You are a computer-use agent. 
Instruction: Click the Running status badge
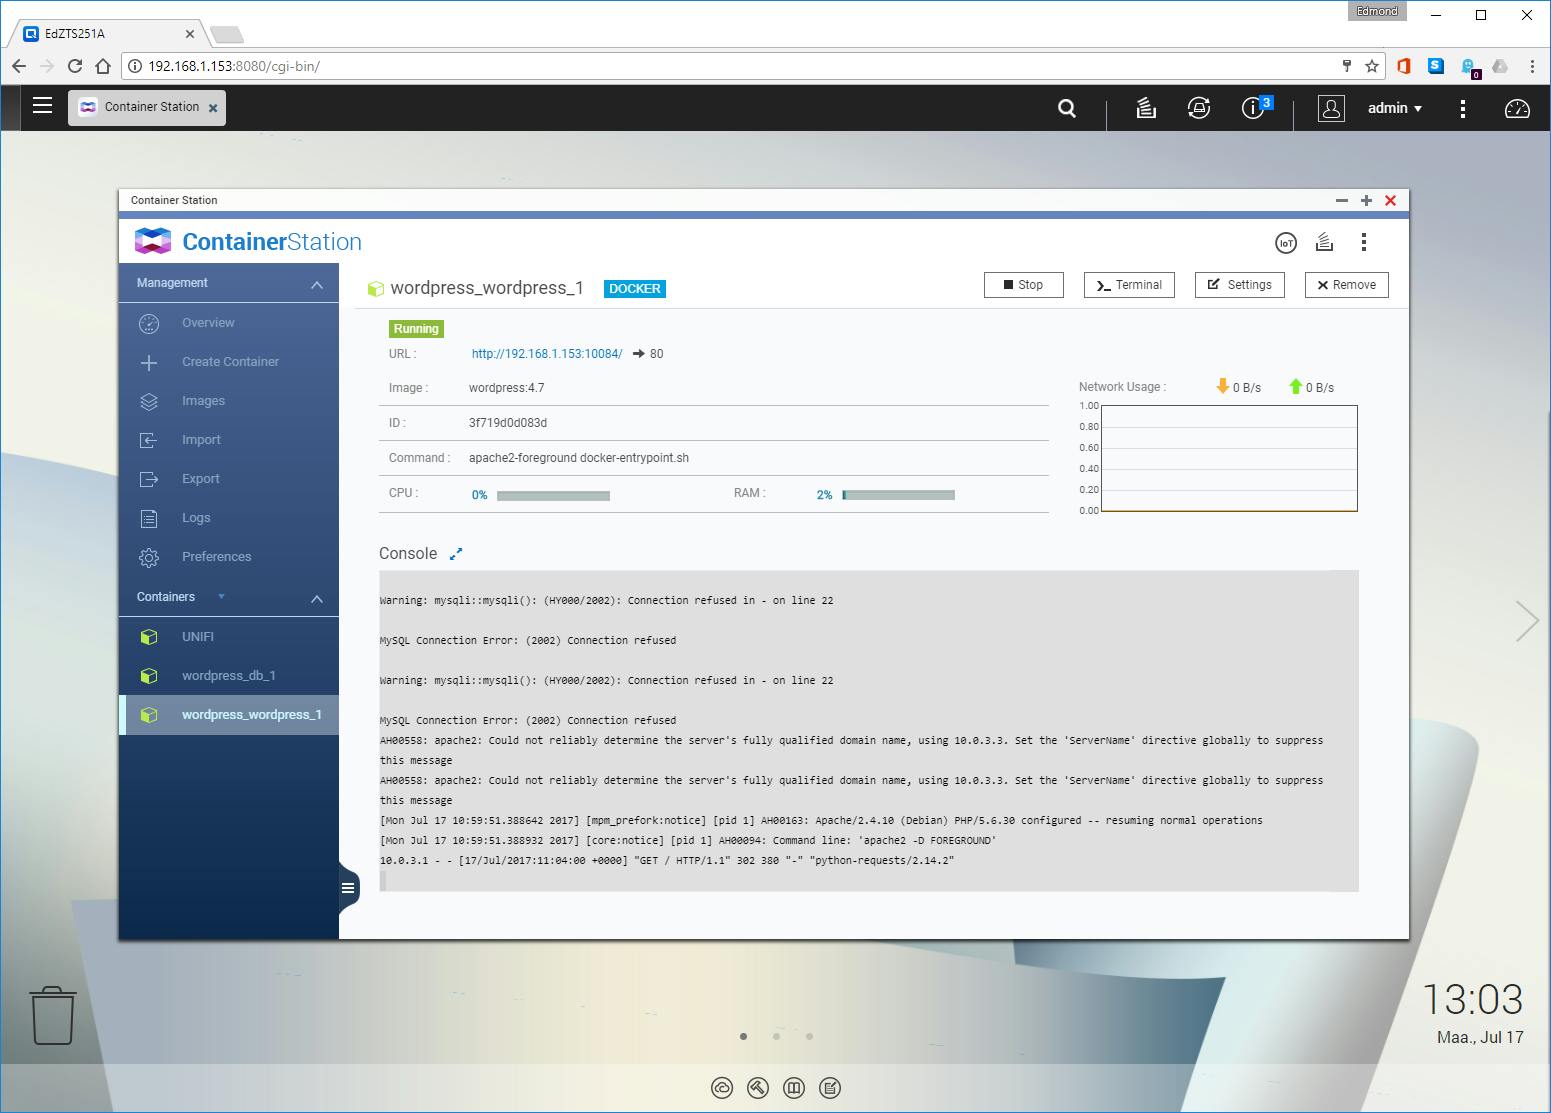[x=416, y=329]
